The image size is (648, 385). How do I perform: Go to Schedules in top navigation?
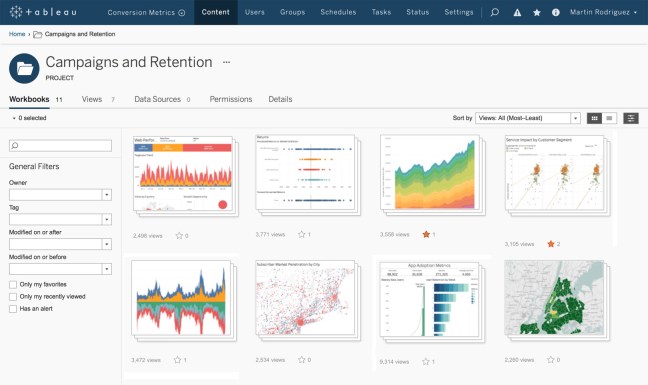pyautogui.click(x=338, y=12)
